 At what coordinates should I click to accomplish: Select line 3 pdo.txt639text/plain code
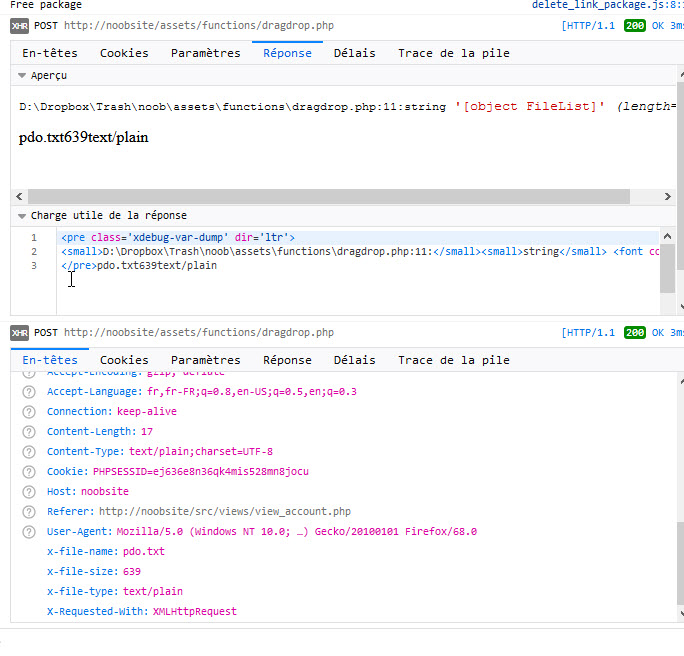click(x=139, y=266)
